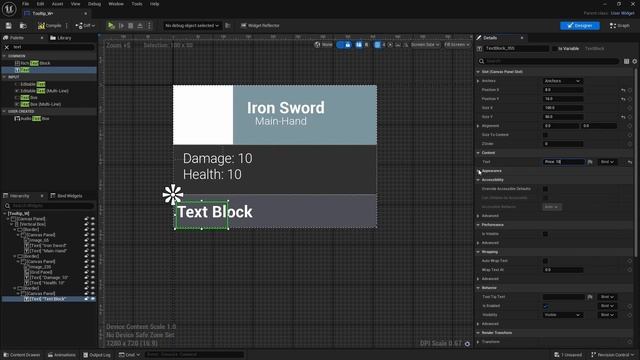Reset Position X to default arrow
Image resolution: width=640 pixels, height=360 pixels.
[x=623, y=90]
